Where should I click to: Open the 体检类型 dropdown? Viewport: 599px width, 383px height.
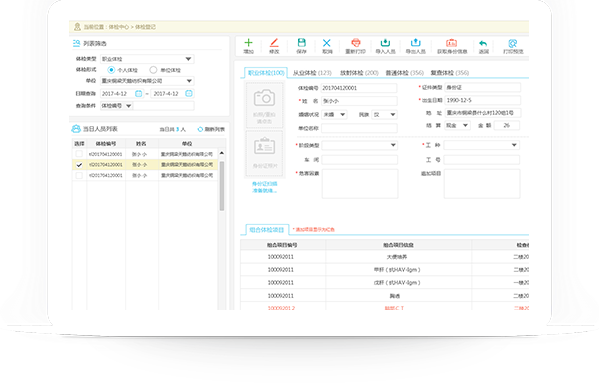click(147, 59)
